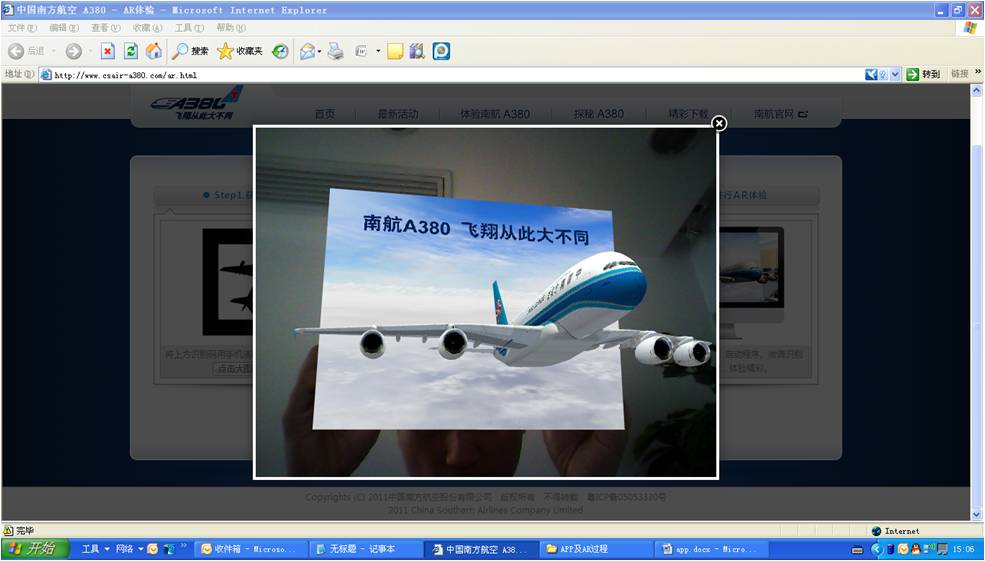Click the 南航官网 navigation link

[x=780, y=114]
